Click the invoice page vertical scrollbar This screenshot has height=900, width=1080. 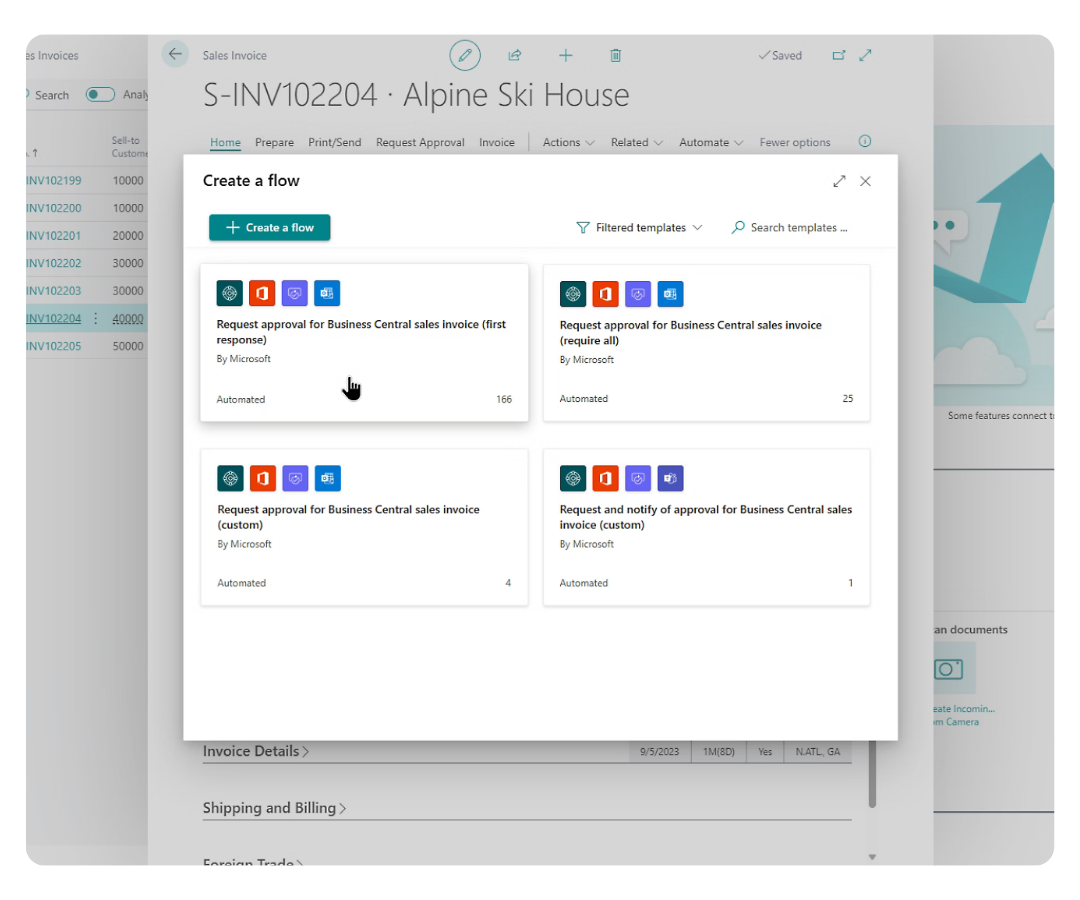point(872,774)
